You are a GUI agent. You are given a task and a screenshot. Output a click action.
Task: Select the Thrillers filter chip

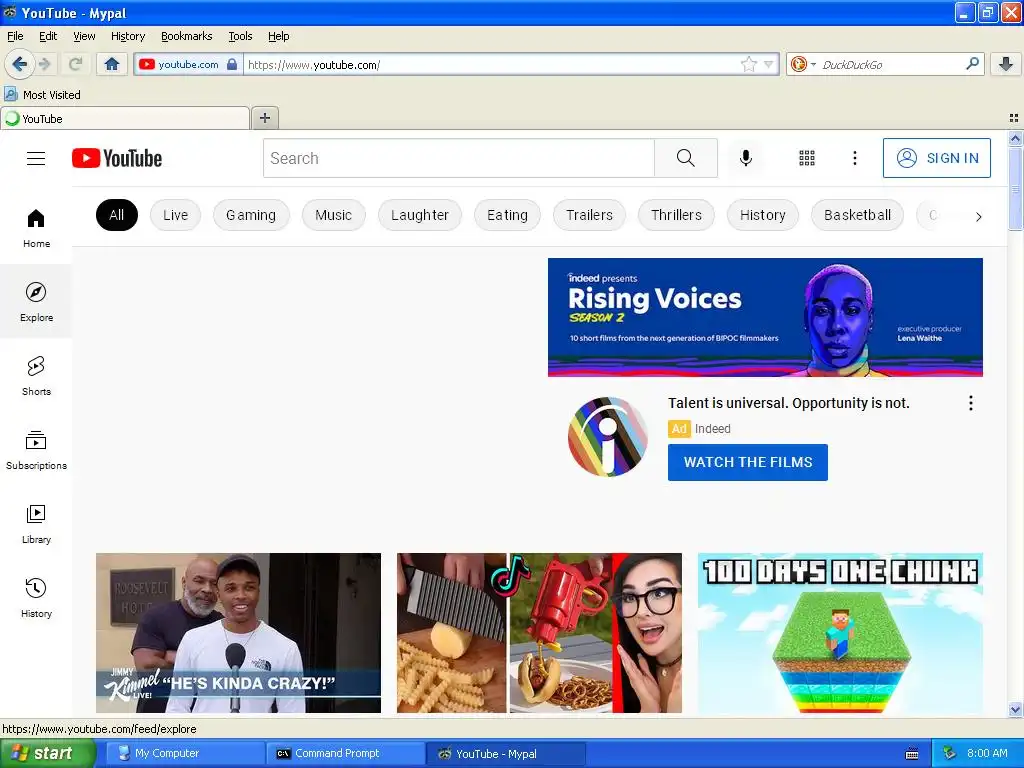click(677, 215)
